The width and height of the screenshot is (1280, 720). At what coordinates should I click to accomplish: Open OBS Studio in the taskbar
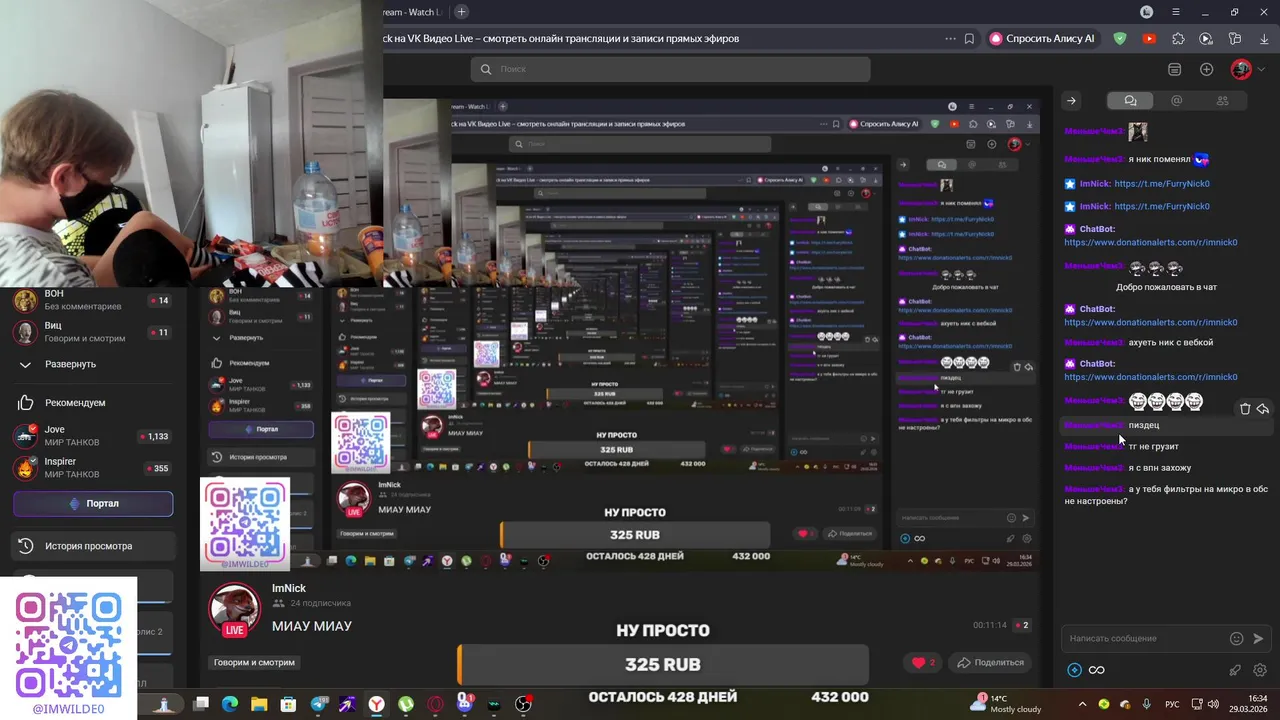(523, 704)
